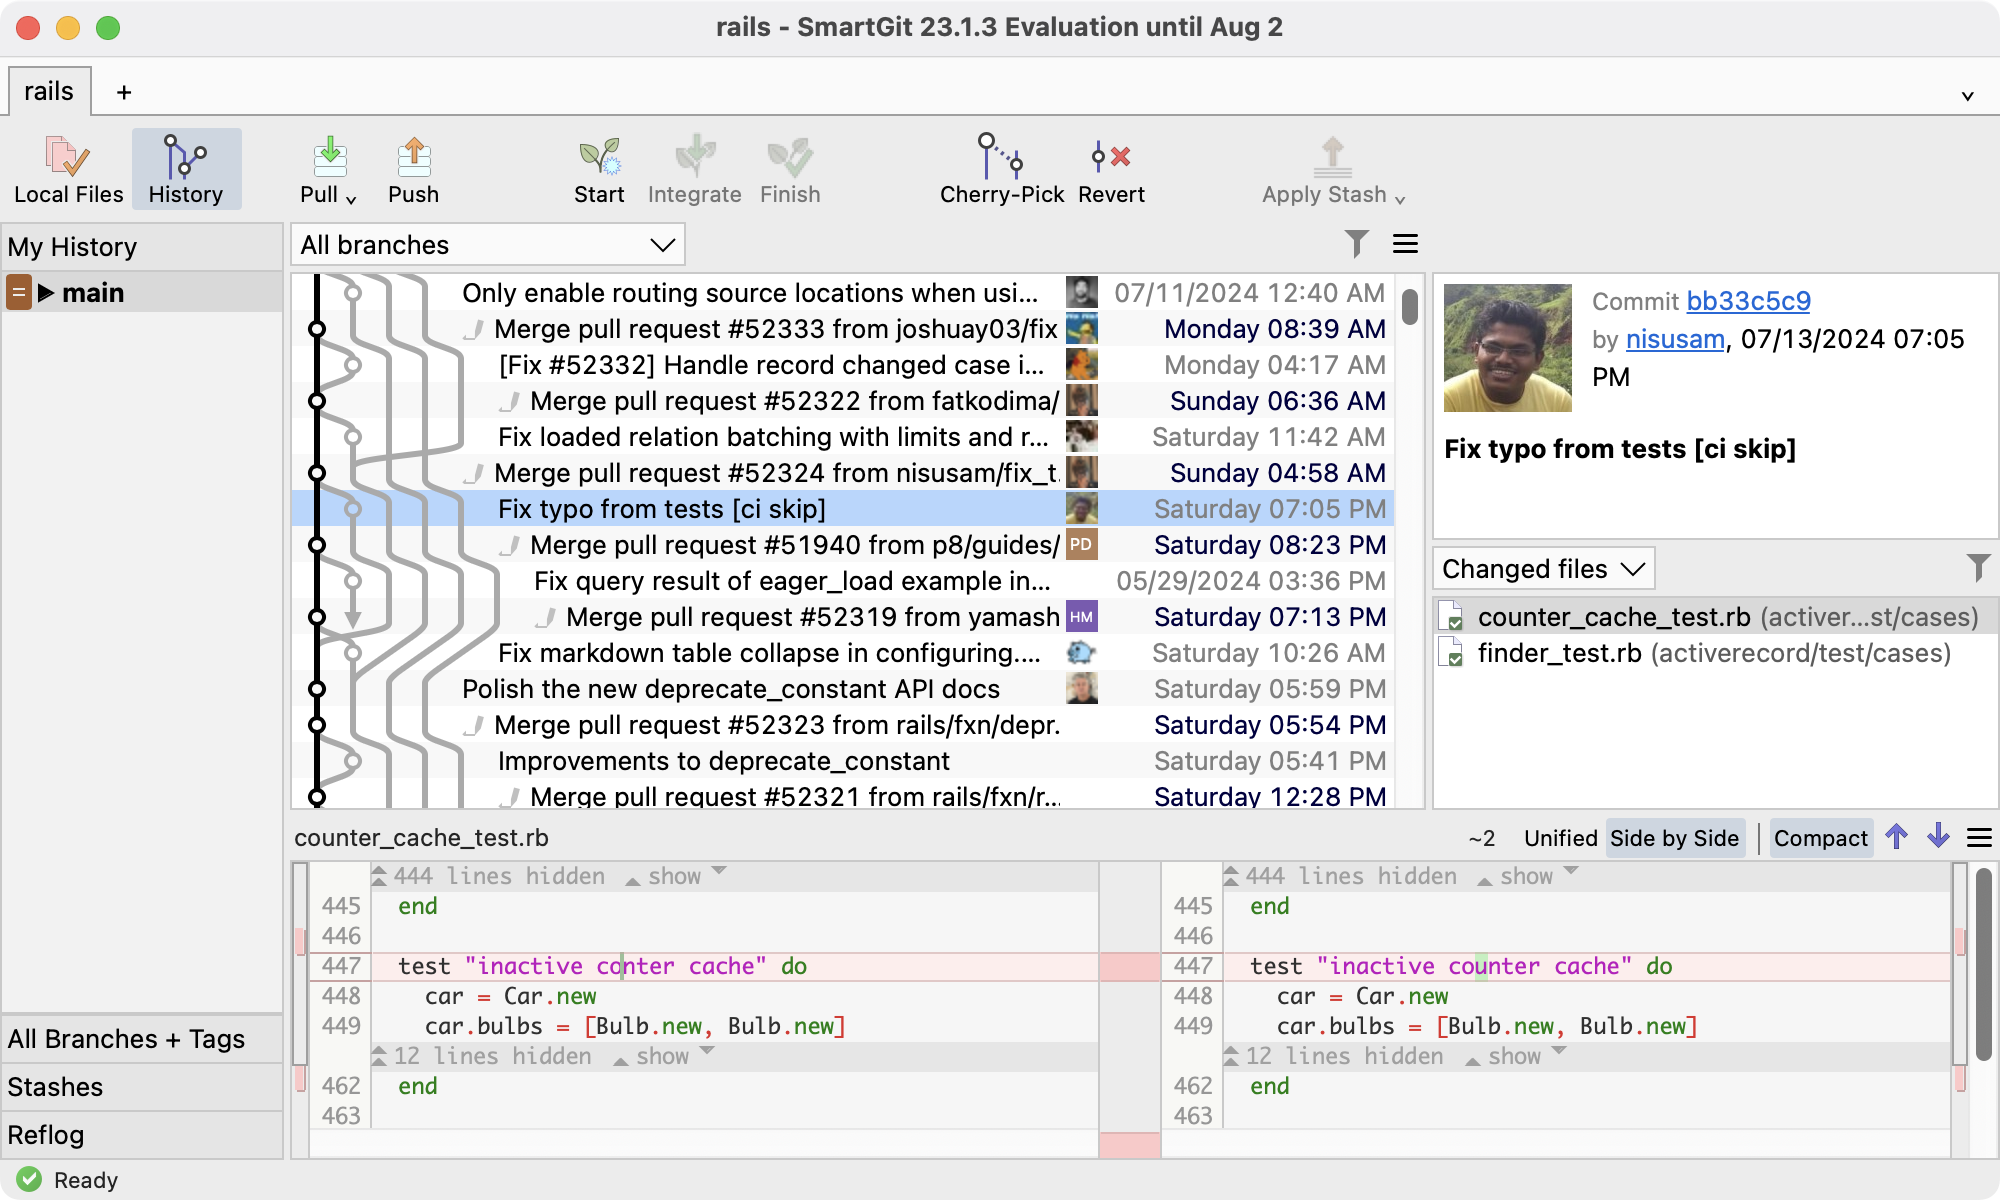The width and height of the screenshot is (2000, 1200).
Task: Open the Stashes section
Action: [56, 1087]
